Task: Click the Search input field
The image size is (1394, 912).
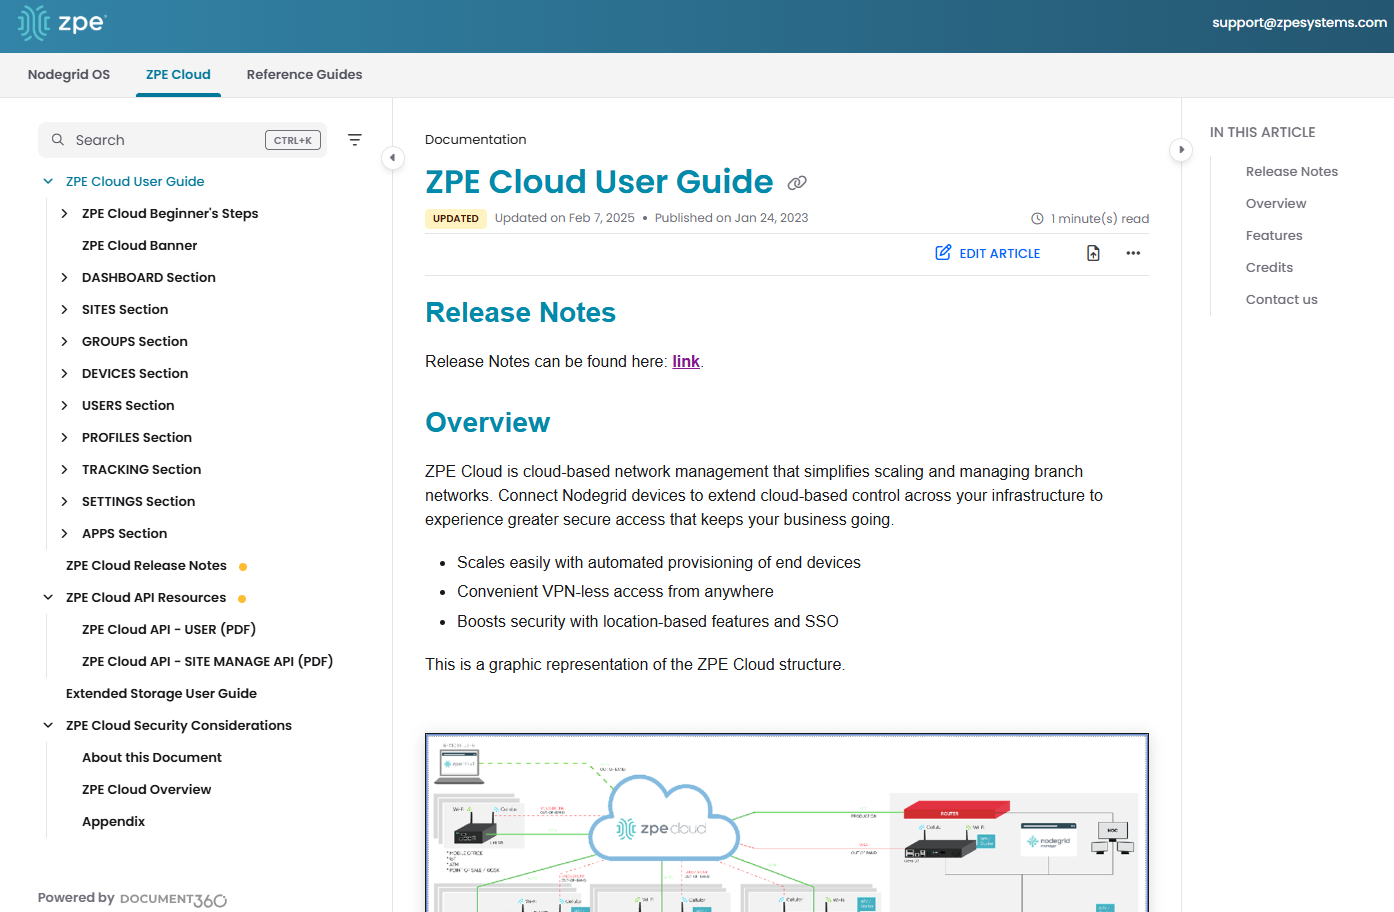Action: [182, 140]
